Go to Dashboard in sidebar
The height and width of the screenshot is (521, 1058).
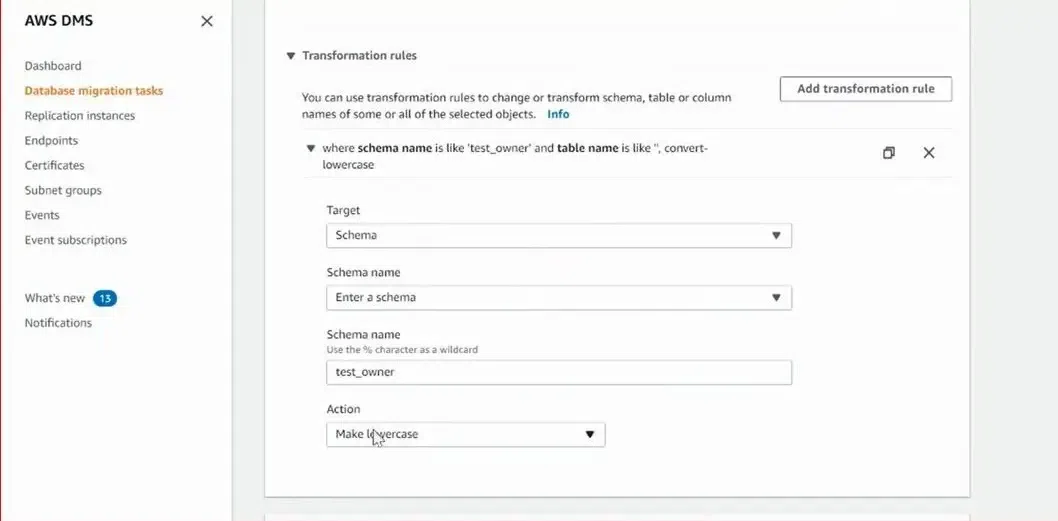pos(53,66)
